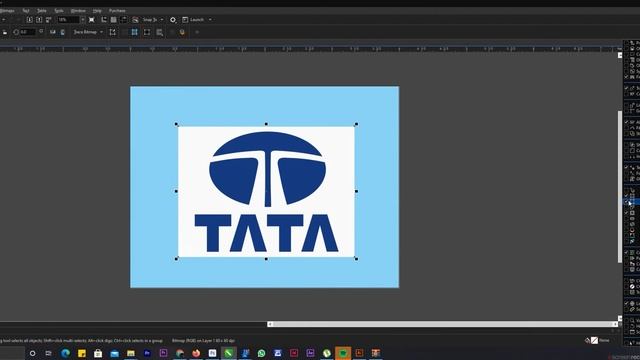
Task: Click the highlighted blue property bar icon
Action: [134, 32]
